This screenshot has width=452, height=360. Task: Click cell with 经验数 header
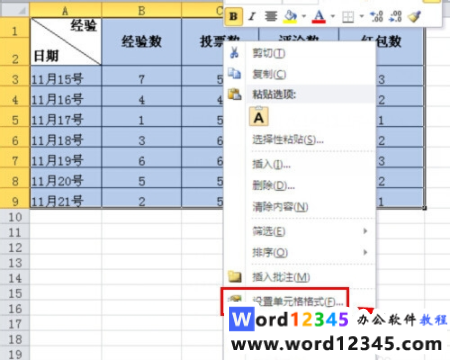(142, 42)
